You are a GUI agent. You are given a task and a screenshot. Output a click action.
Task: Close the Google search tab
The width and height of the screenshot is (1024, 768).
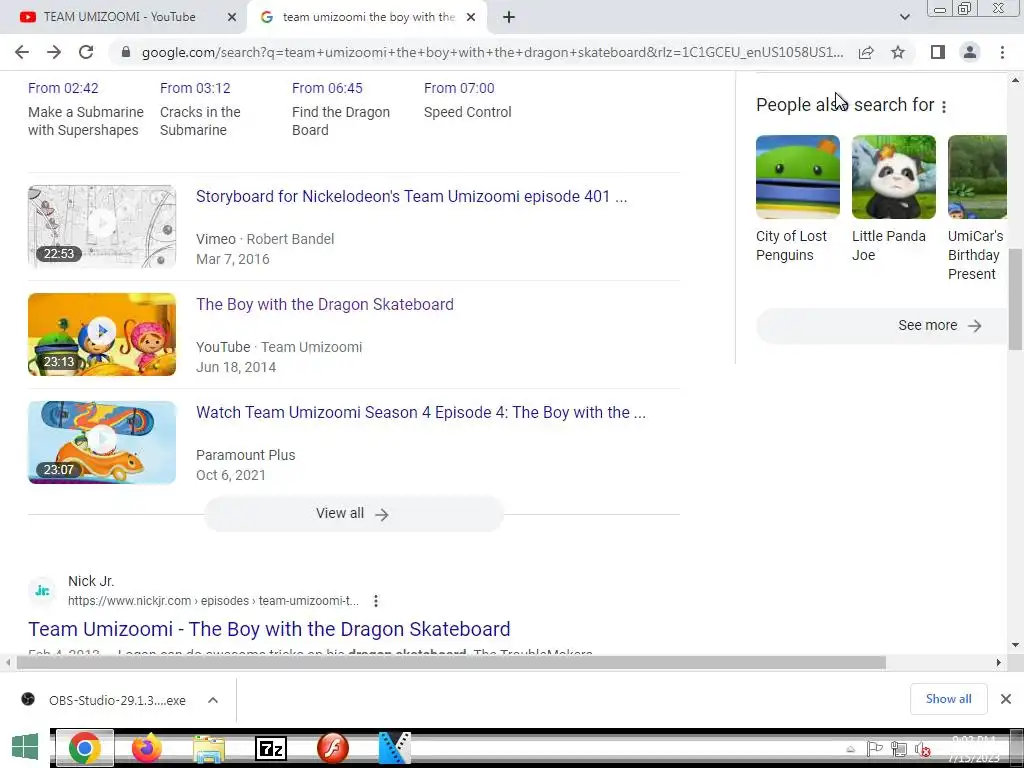click(x=471, y=18)
